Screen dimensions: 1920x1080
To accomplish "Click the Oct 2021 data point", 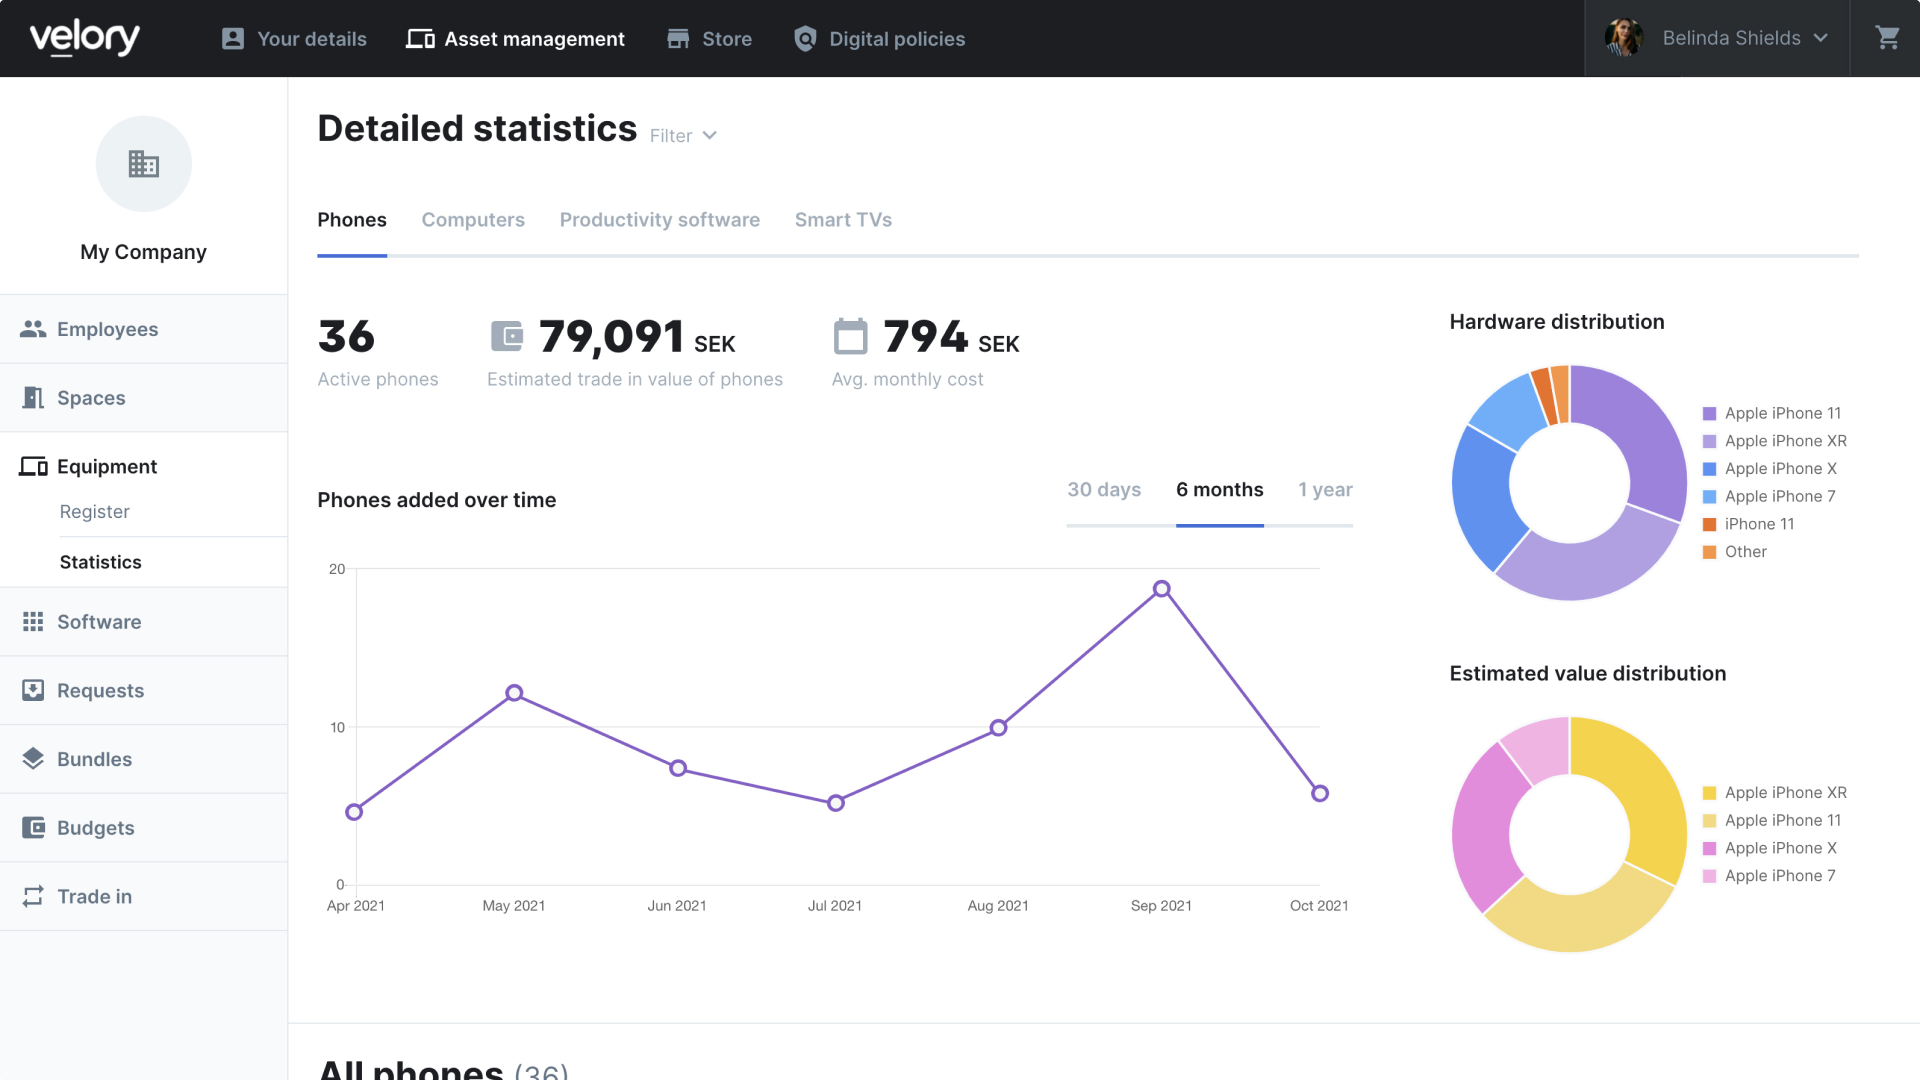I will pyautogui.click(x=1320, y=793).
